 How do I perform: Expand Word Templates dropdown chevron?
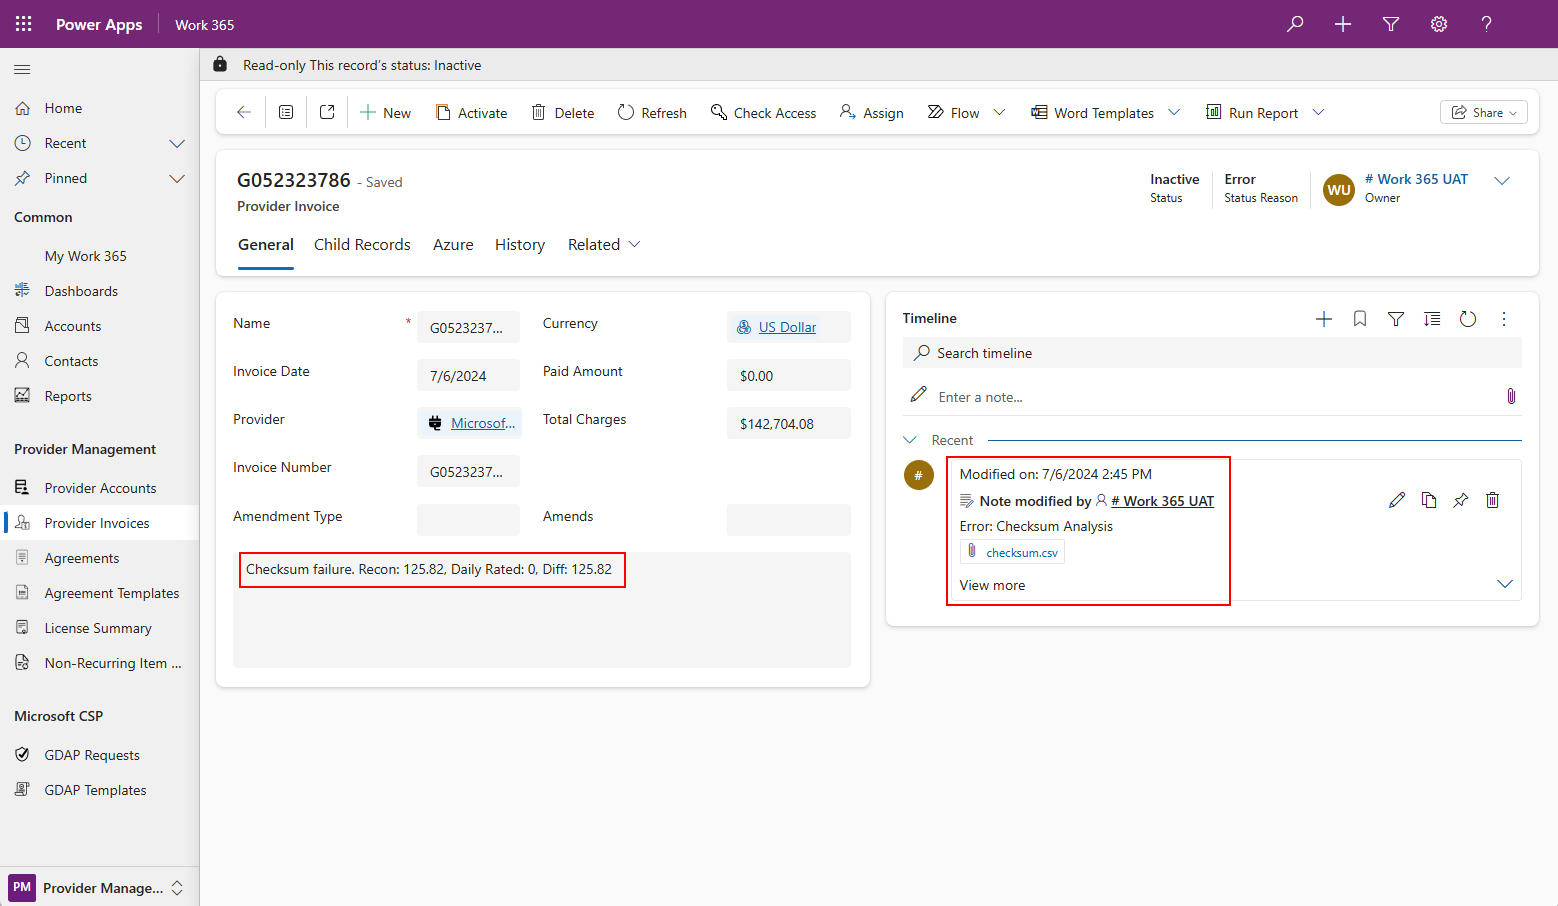click(1174, 112)
